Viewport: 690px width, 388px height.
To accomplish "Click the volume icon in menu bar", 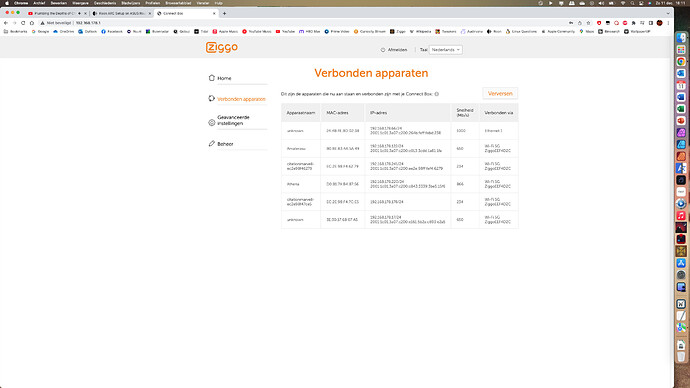I will pos(602,3).
